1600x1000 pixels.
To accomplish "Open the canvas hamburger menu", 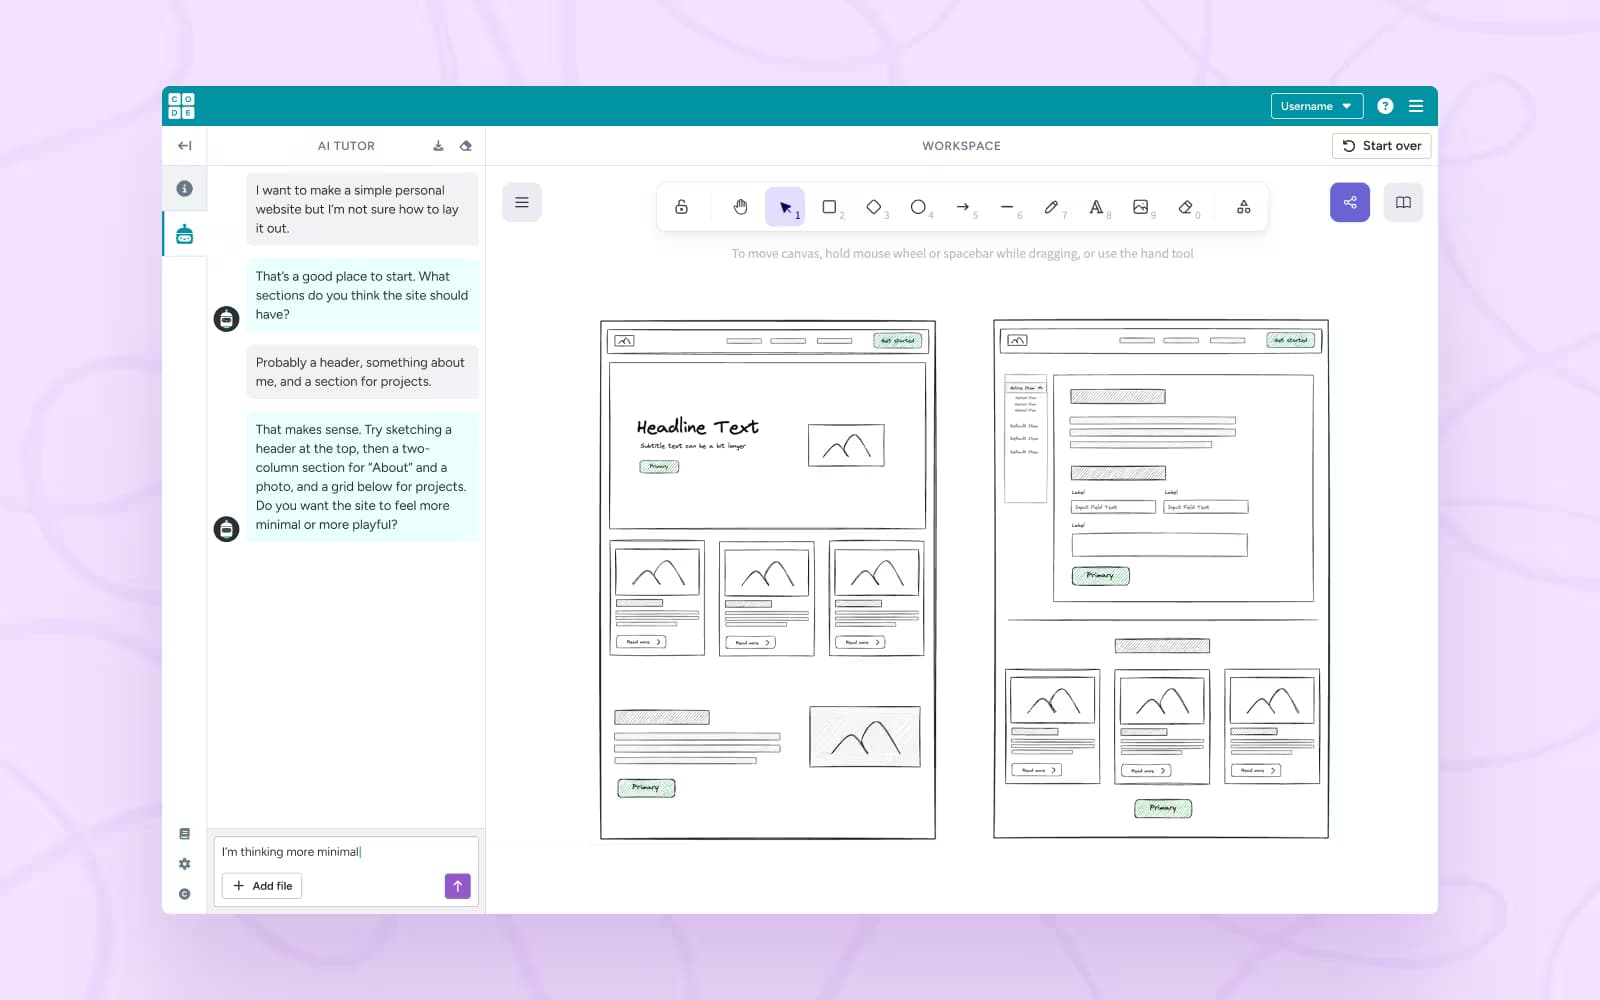I will [522, 203].
